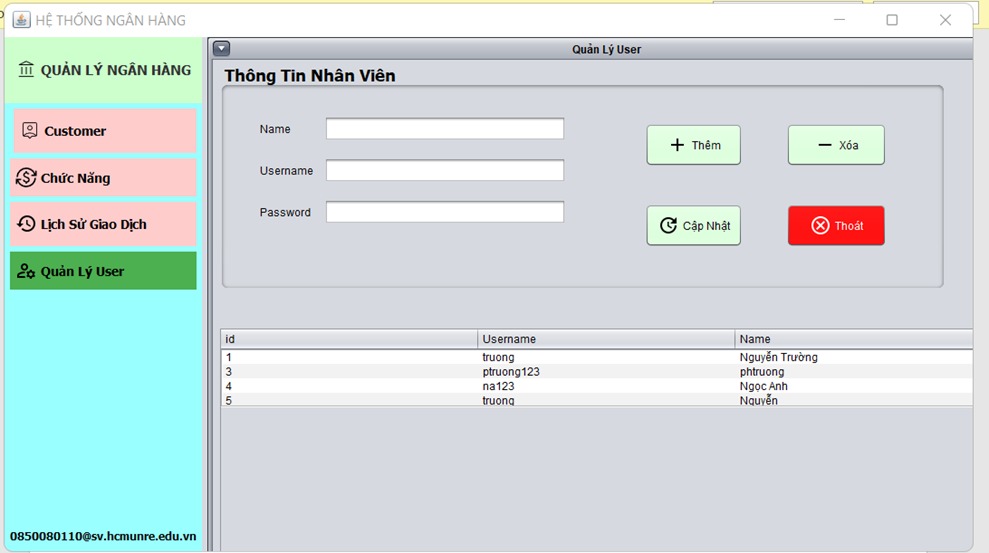Click the QUẢN LÝ NGÂN HÀNG header label

pyautogui.click(x=116, y=70)
